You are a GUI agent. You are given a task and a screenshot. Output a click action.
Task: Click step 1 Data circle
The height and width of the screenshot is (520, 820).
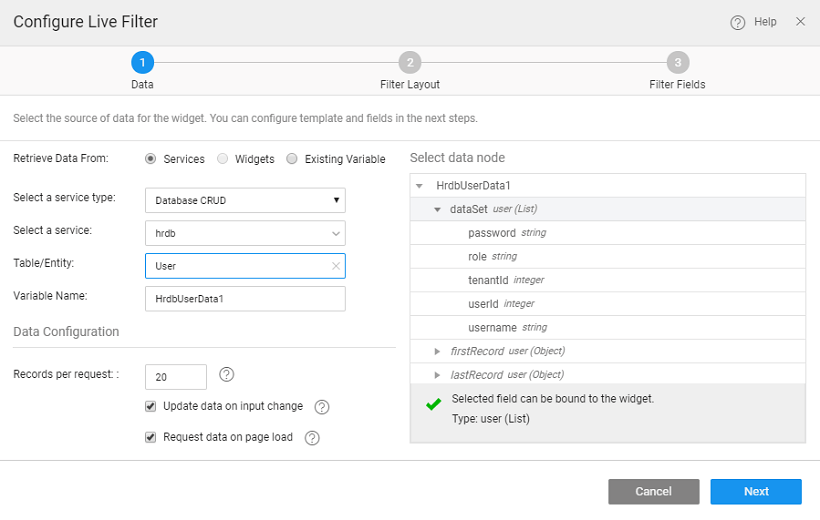pyautogui.click(x=142, y=62)
